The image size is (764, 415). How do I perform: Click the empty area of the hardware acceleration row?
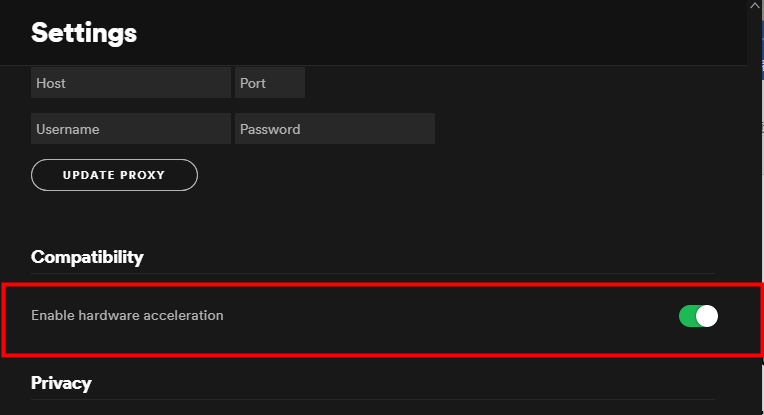[450, 316]
